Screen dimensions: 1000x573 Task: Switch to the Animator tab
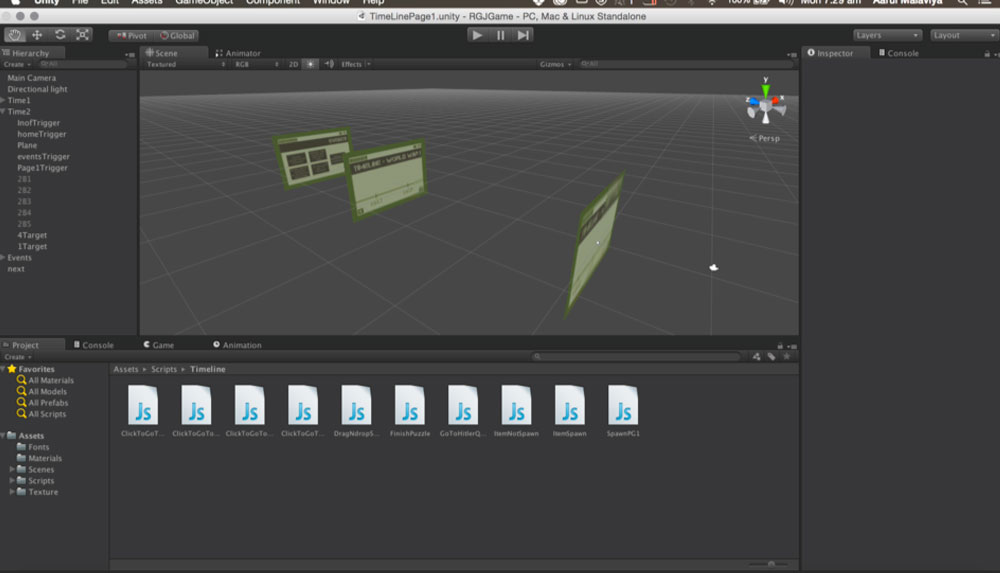pyautogui.click(x=238, y=53)
